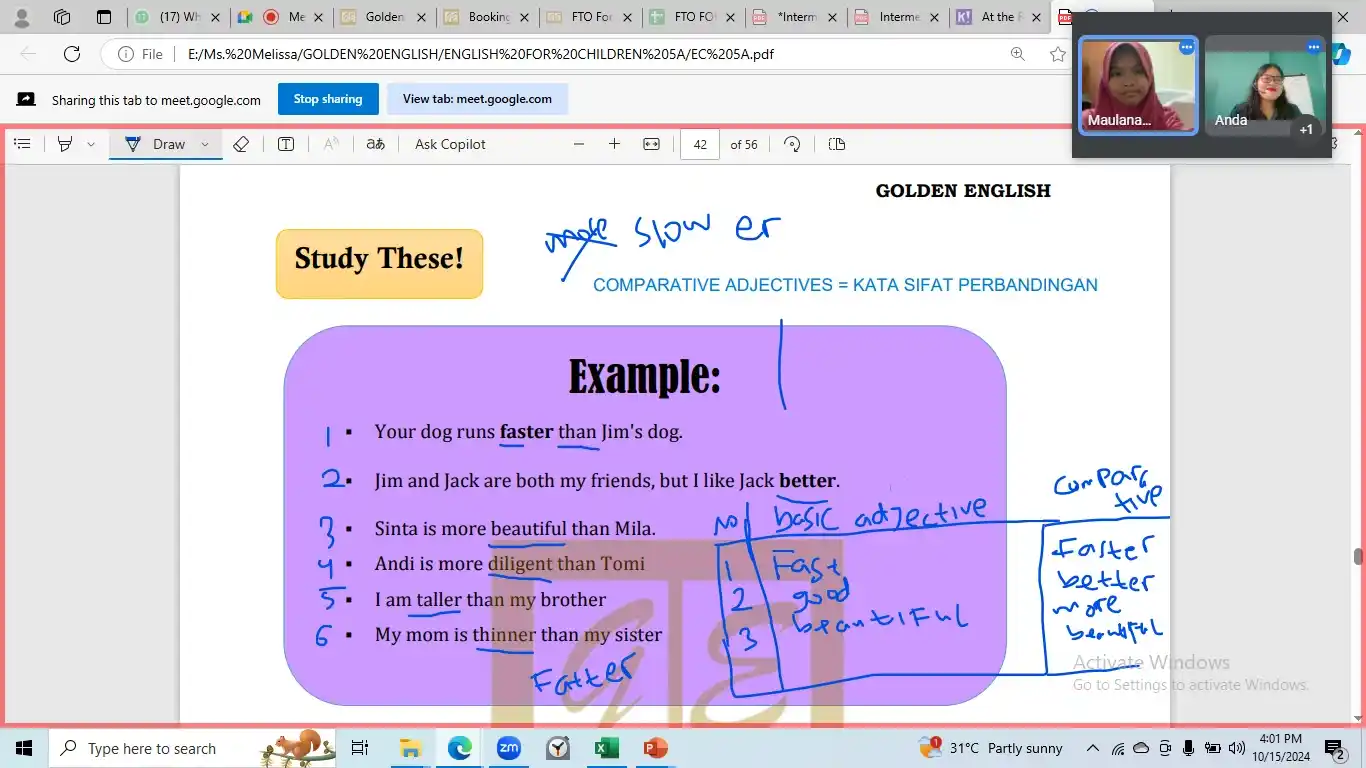This screenshot has width=1366, height=768.
Task: Select the Add text annotation tool
Action: (285, 144)
